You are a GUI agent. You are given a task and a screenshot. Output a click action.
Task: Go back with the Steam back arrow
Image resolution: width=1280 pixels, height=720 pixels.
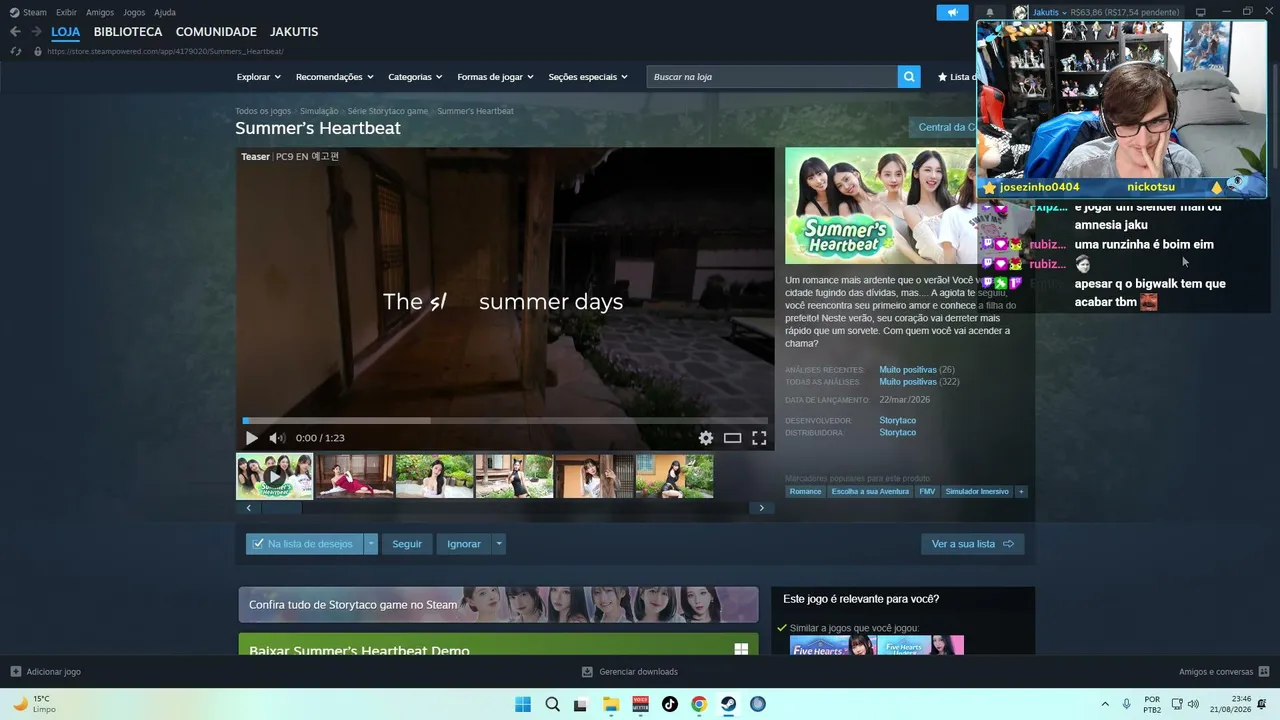[15, 32]
